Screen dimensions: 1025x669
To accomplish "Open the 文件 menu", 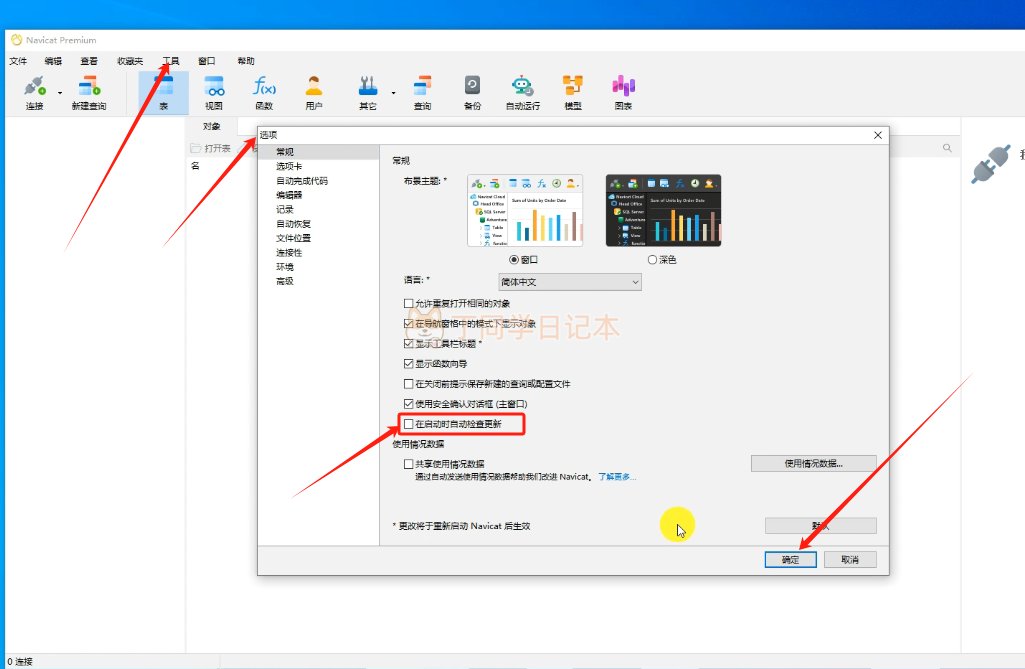I will click(x=18, y=61).
